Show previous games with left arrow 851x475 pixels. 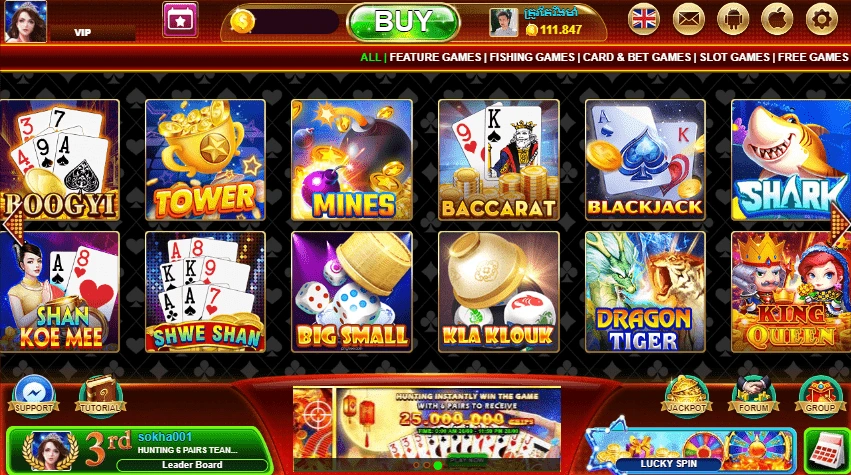pos(12,224)
